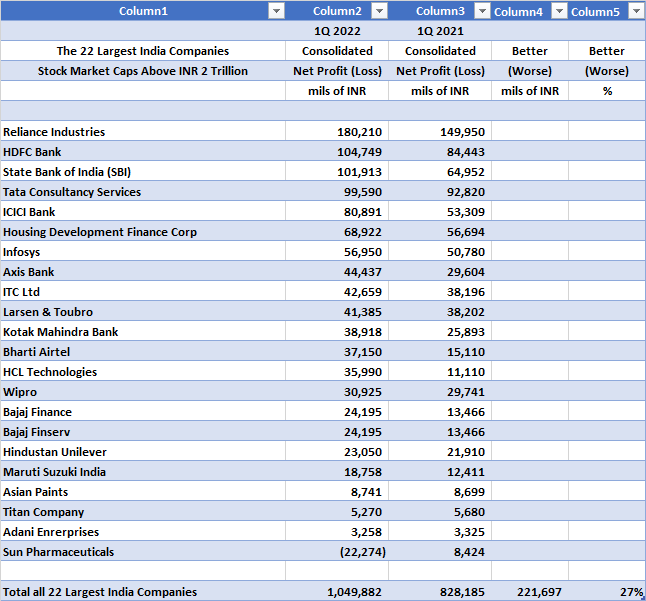646x601 pixels.
Task: Select the Hindustan Unilever cell
Action: [143, 451]
